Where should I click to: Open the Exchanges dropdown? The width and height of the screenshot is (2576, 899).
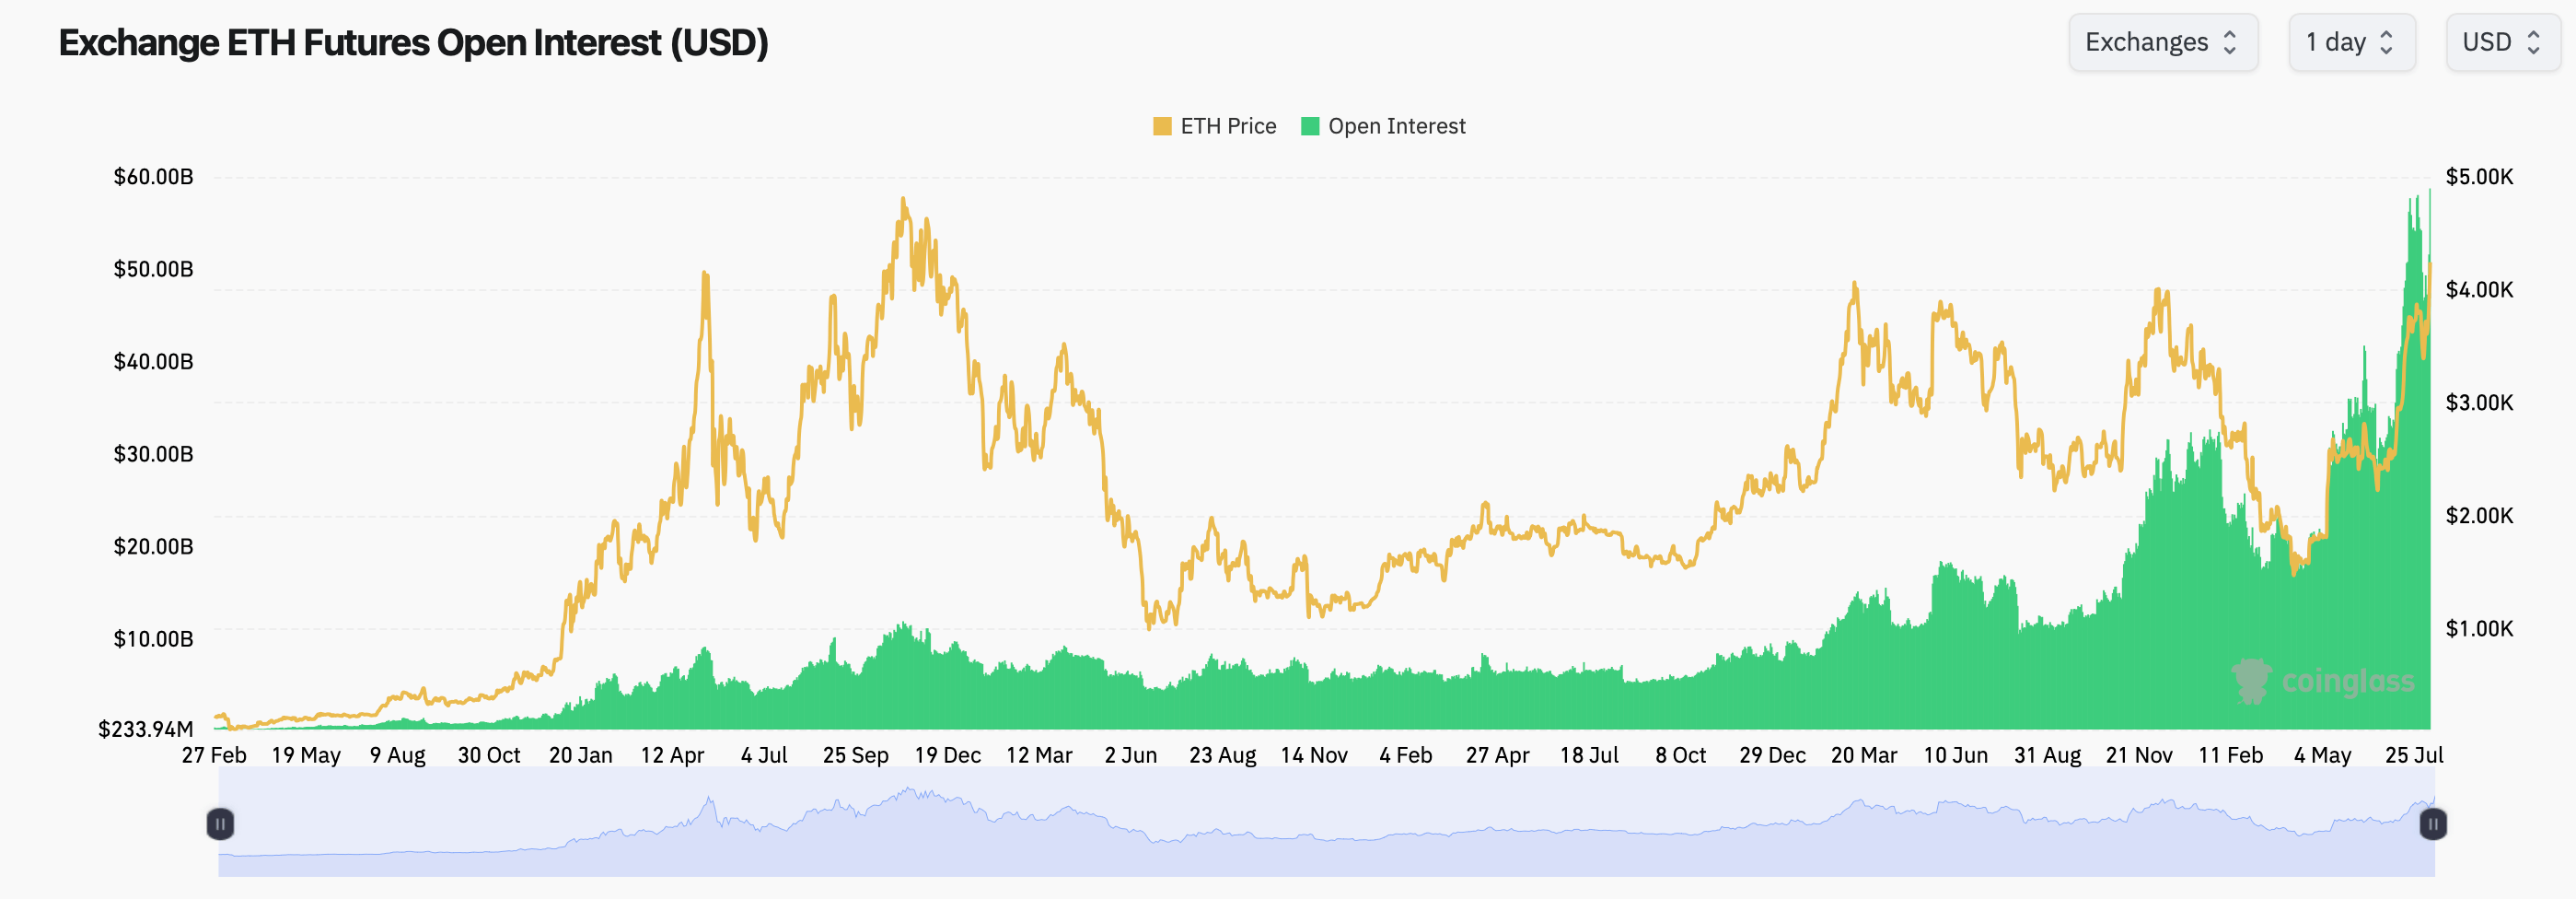(2164, 42)
